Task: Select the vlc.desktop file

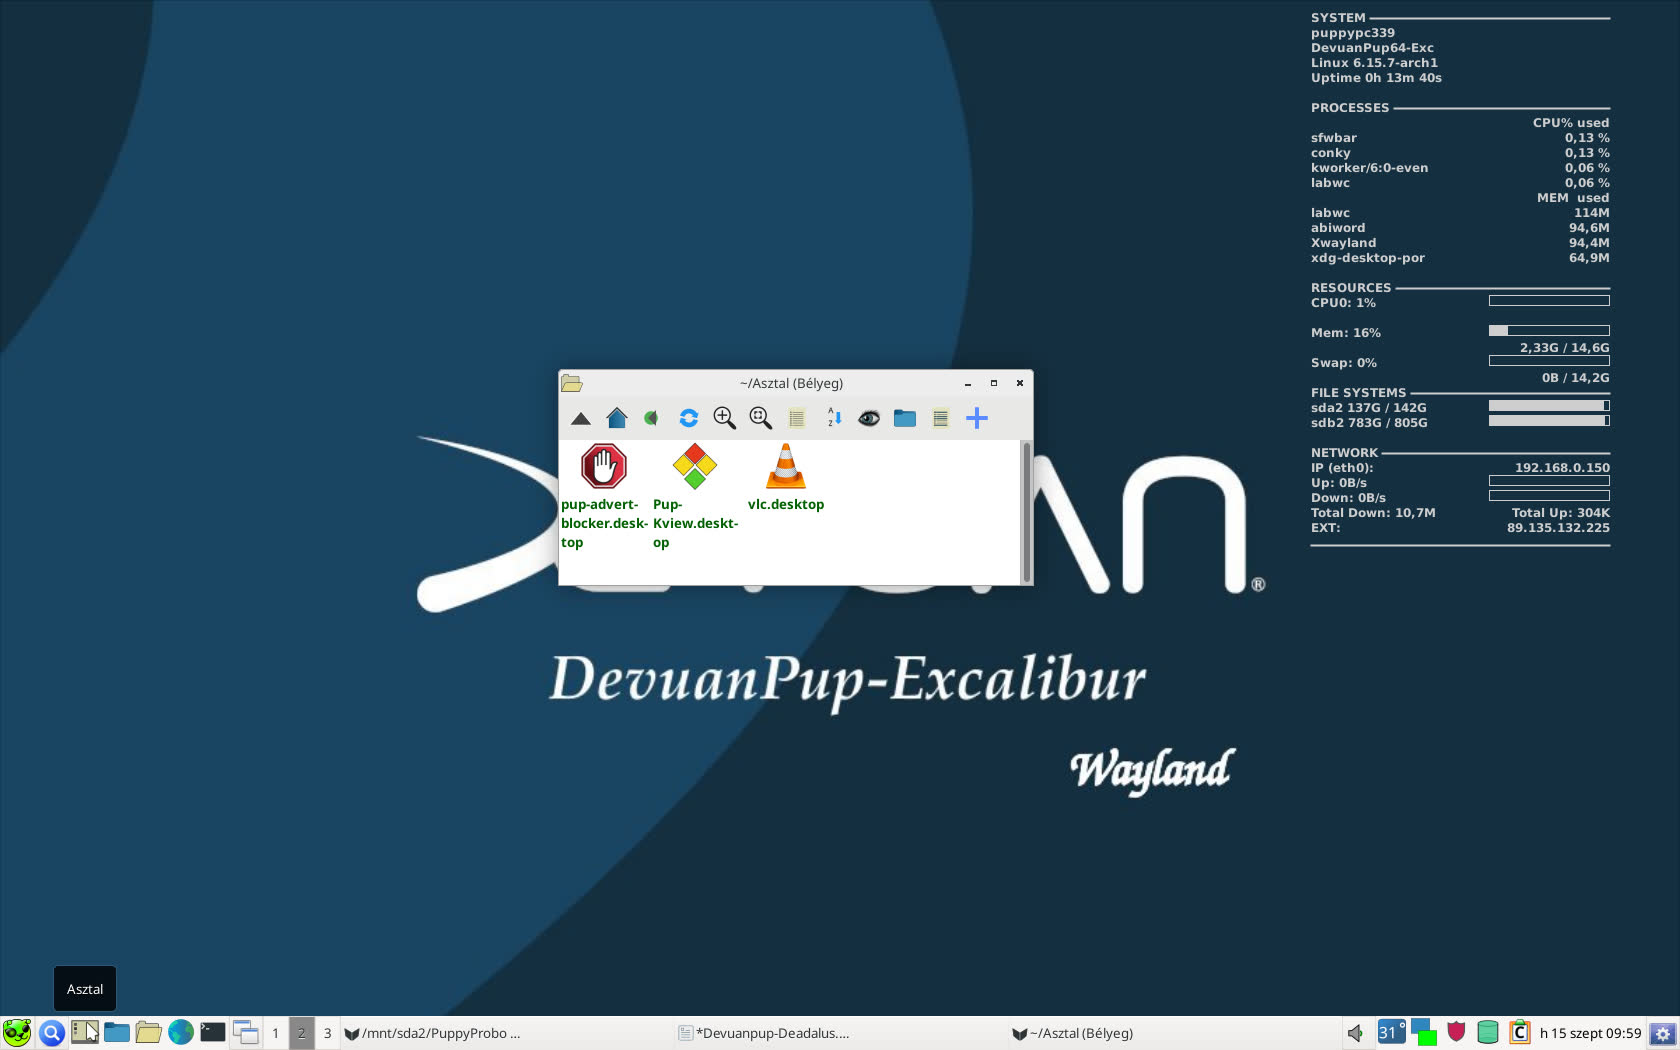Action: 786,478
